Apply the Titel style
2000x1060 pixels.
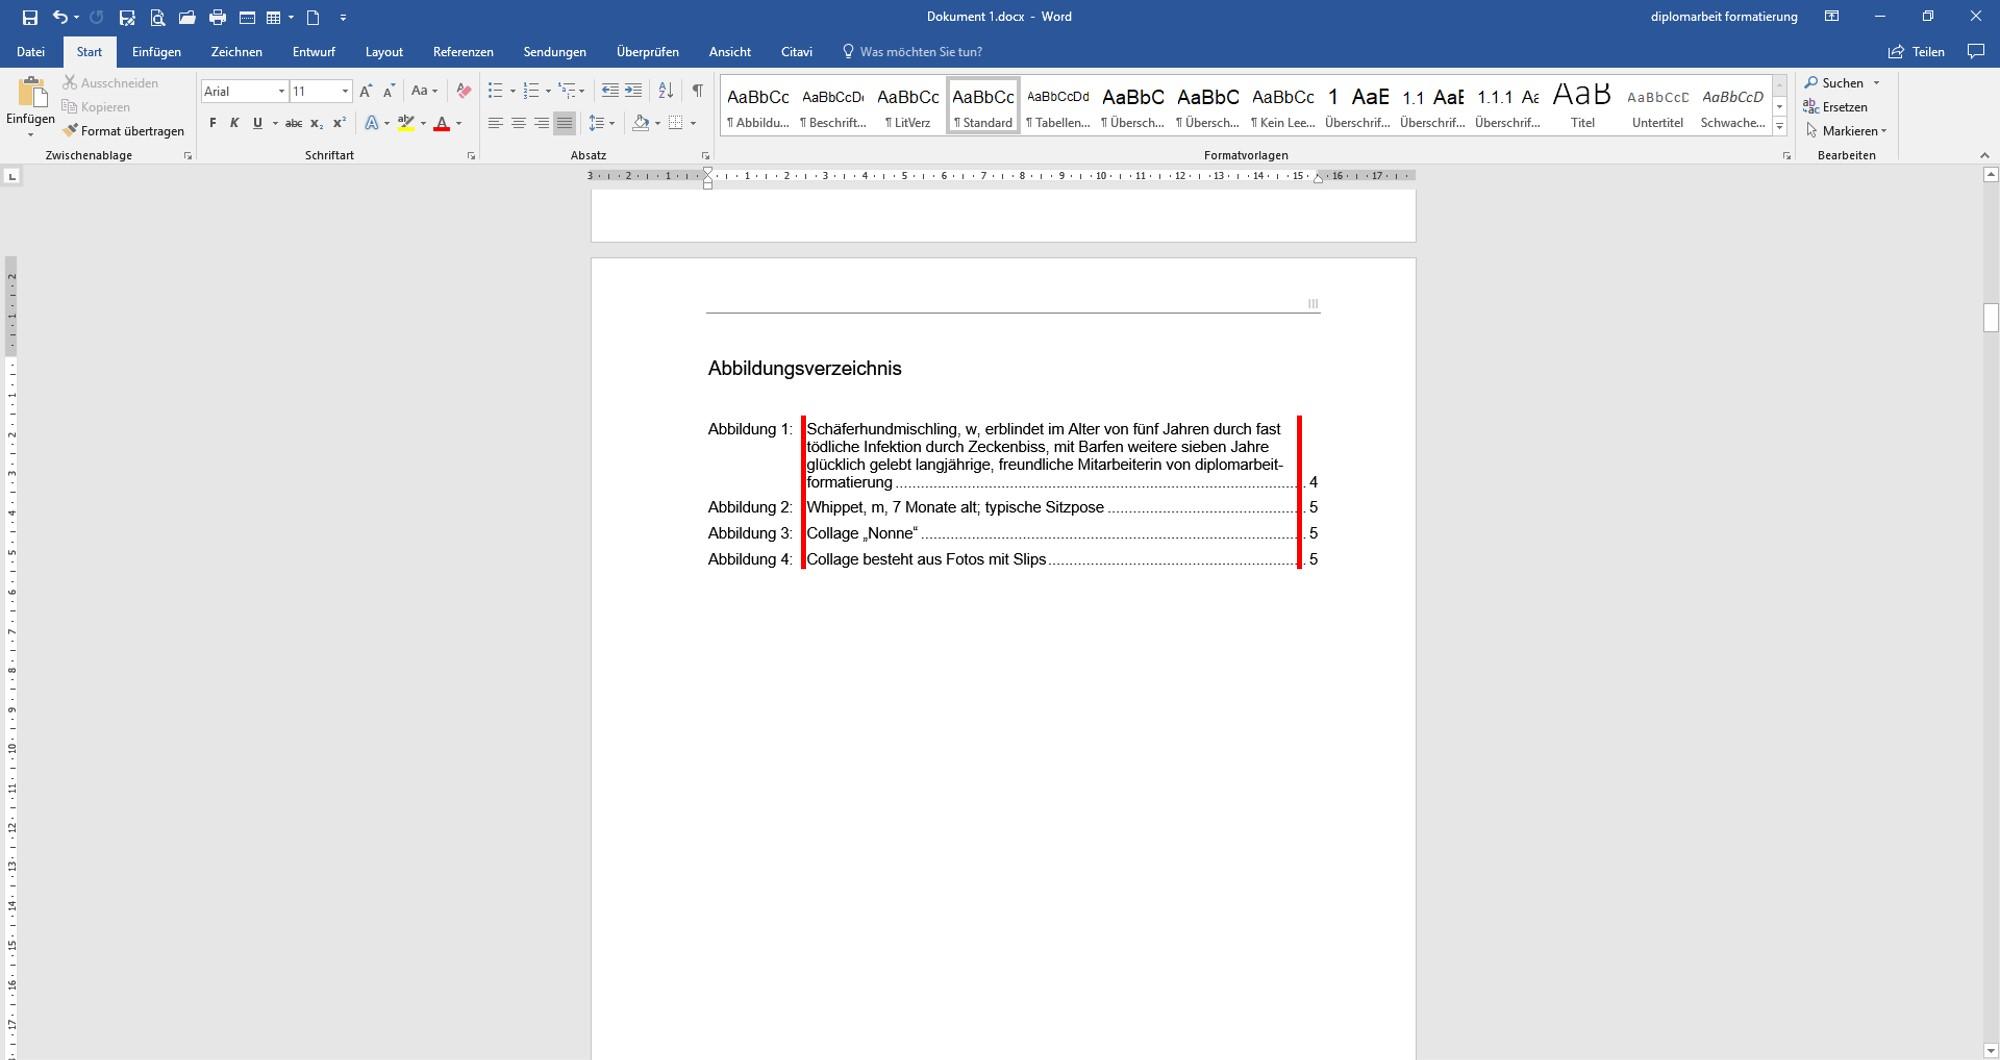1582,105
